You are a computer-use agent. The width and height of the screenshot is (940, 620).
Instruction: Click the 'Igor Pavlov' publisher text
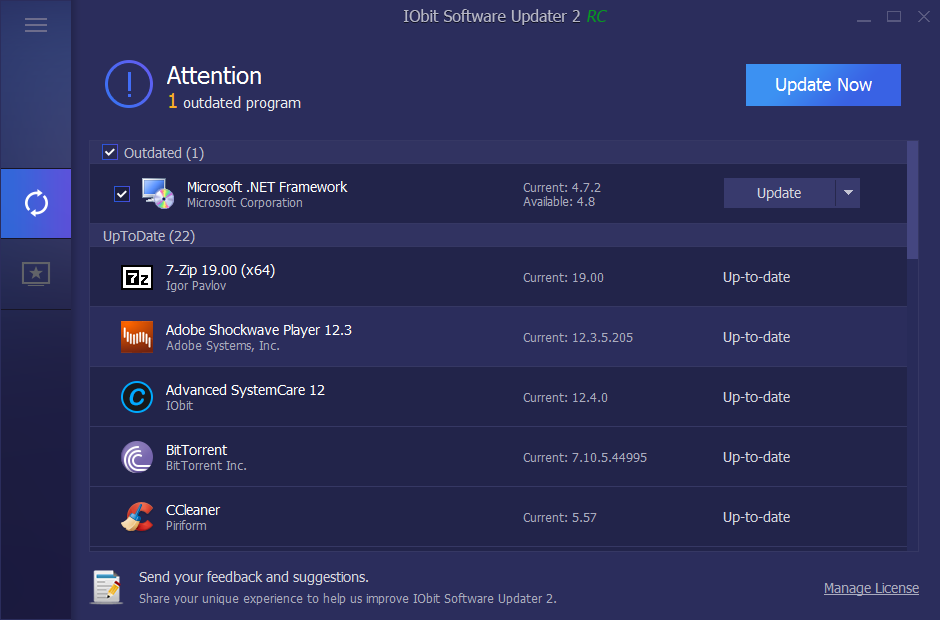tap(196, 286)
